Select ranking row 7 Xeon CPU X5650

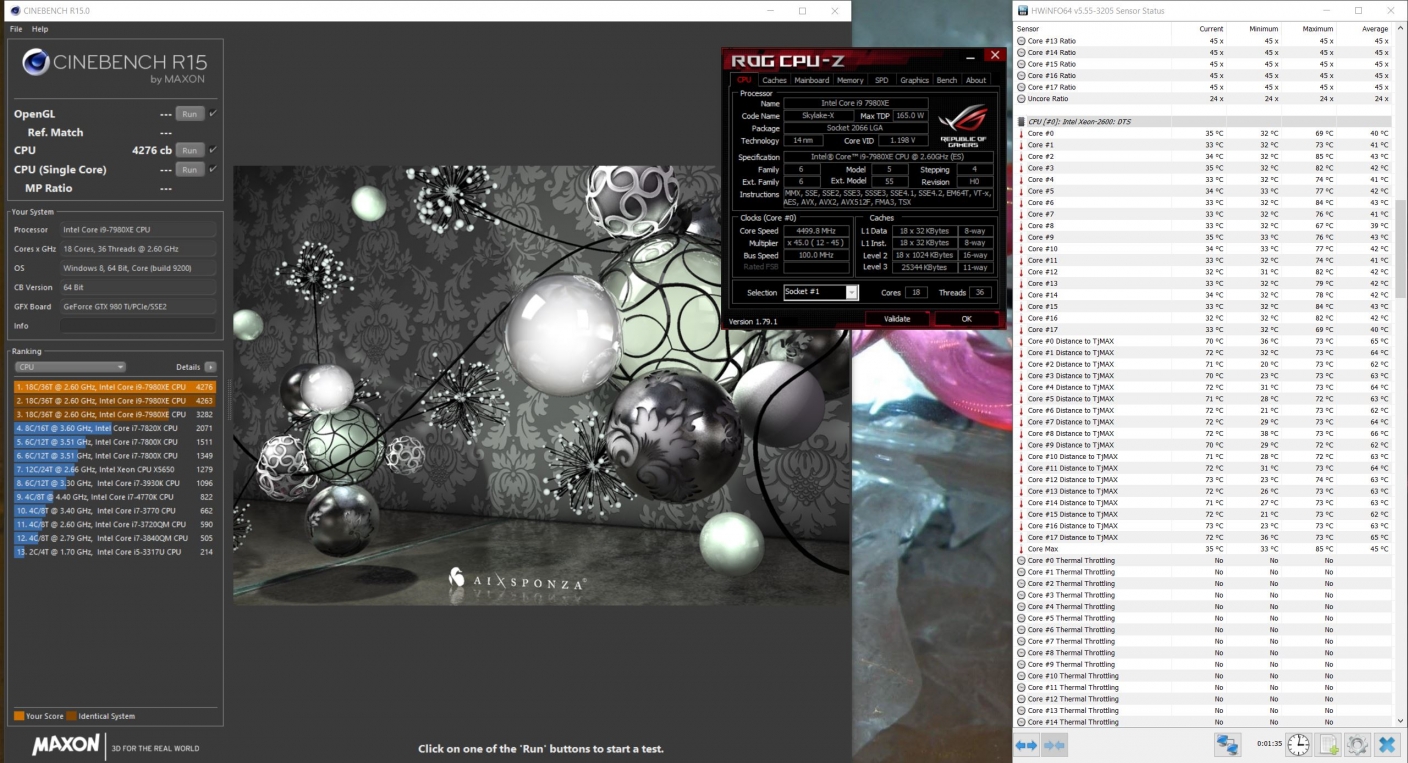click(115, 469)
